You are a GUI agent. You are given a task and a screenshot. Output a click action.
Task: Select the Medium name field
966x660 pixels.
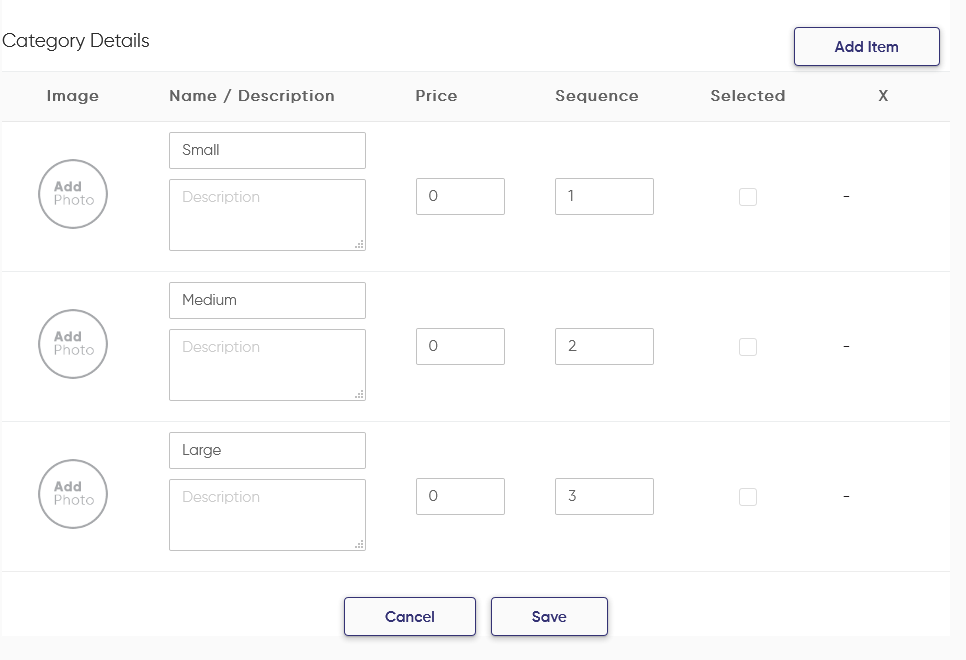pyautogui.click(x=267, y=300)
